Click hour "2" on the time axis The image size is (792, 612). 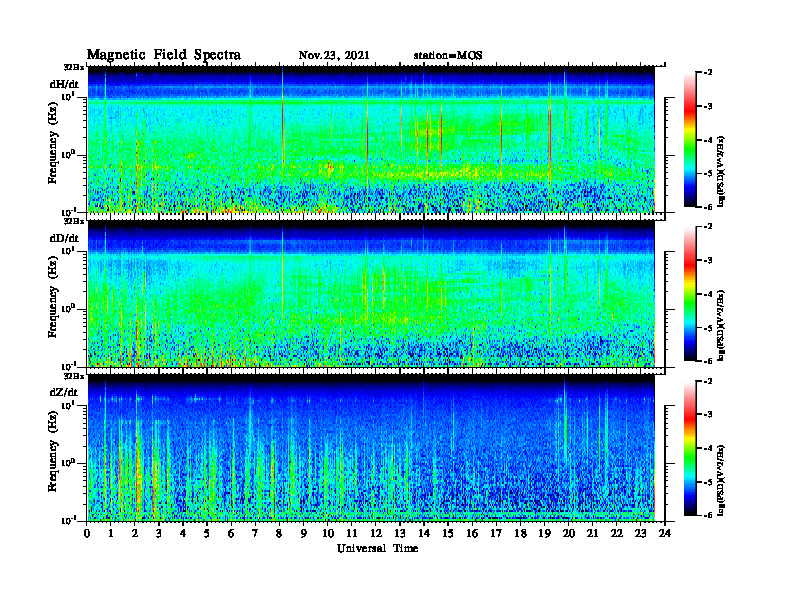pyautogui.click(x=134, y=534)
